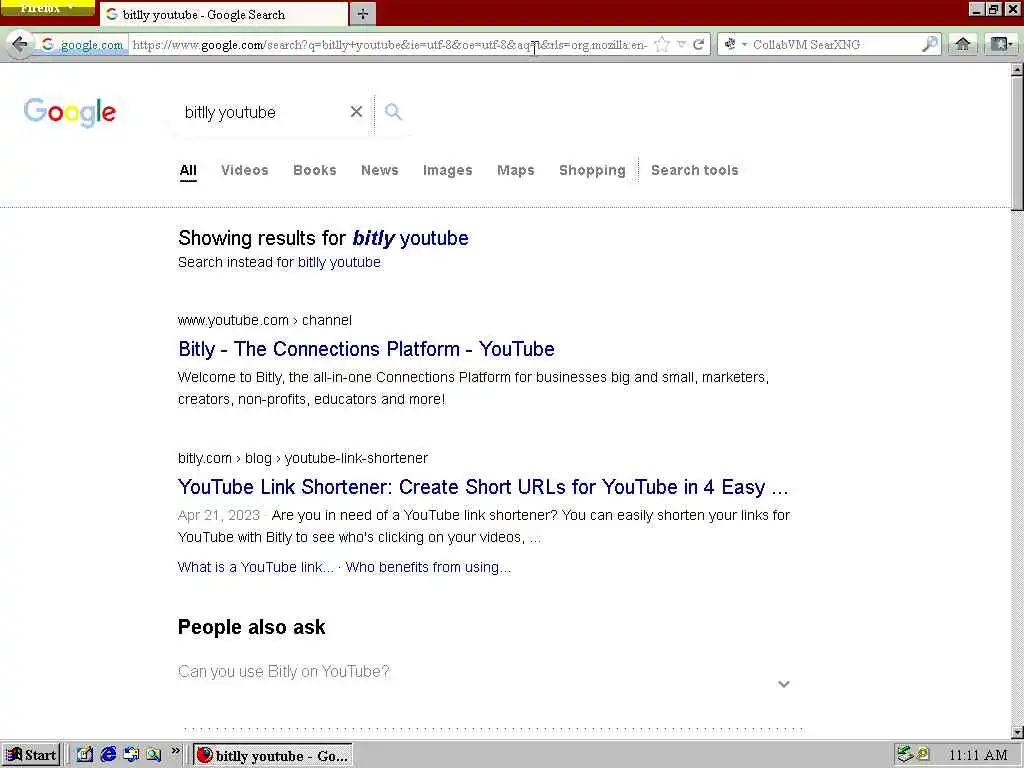Clear the Google search box with X
Image resolution: width=1024 pixels, height=768 pixels.
(356, 112)
